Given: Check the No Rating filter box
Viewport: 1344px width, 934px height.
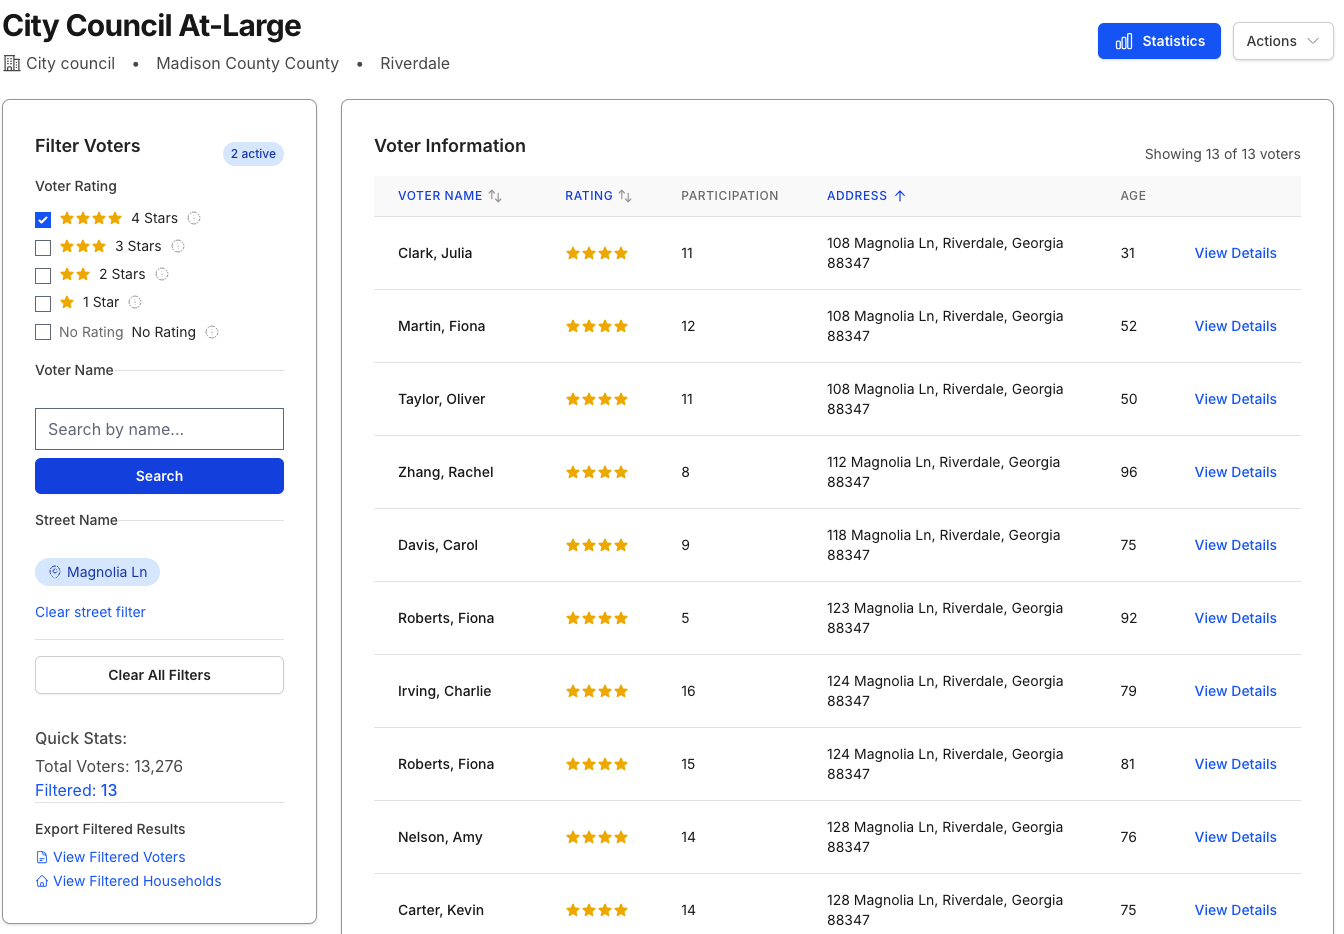Looking at the screenshot, I should point(43,332).
